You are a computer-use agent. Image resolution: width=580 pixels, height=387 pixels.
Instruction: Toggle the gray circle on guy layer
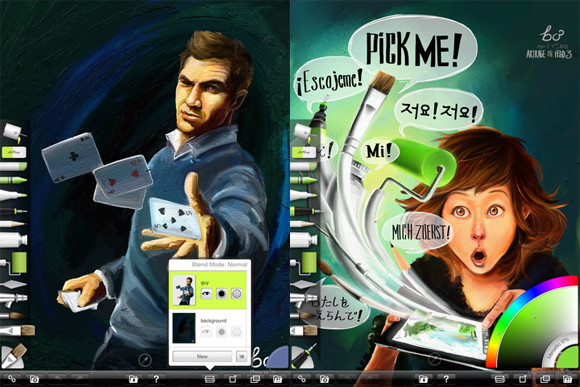237,294
